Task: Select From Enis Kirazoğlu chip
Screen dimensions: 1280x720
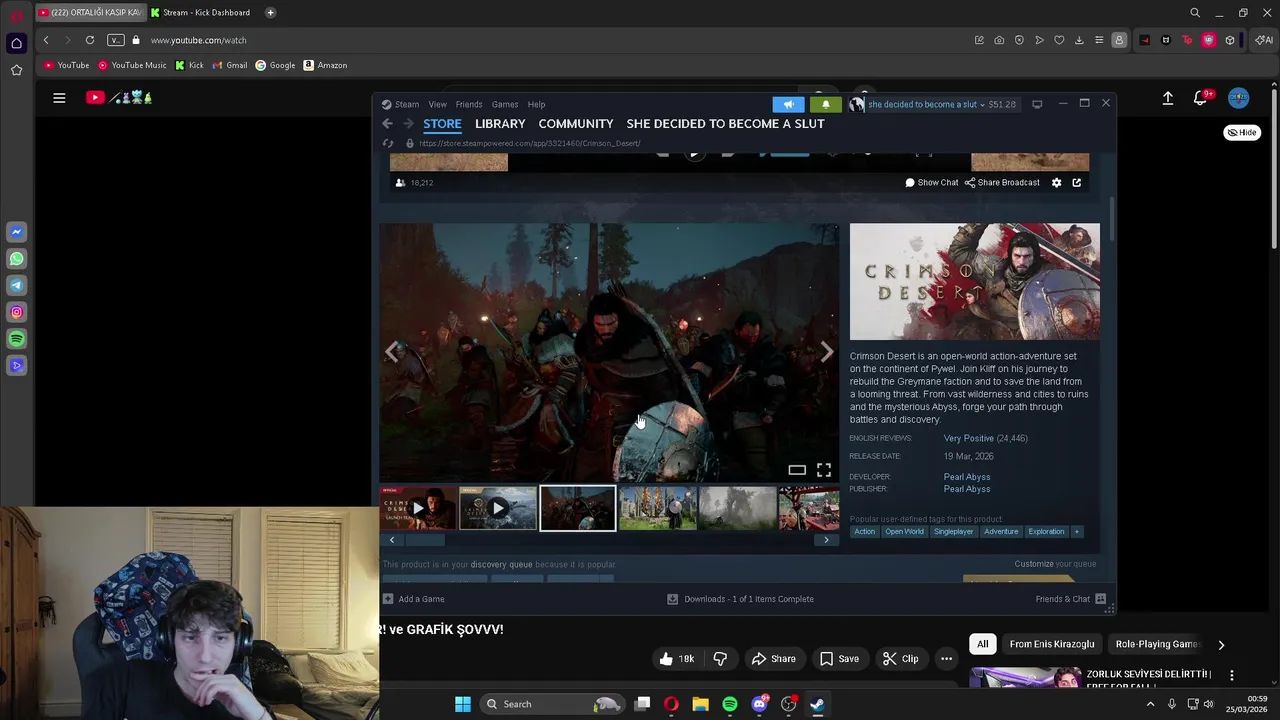Action: click(x=1052, y=644)
